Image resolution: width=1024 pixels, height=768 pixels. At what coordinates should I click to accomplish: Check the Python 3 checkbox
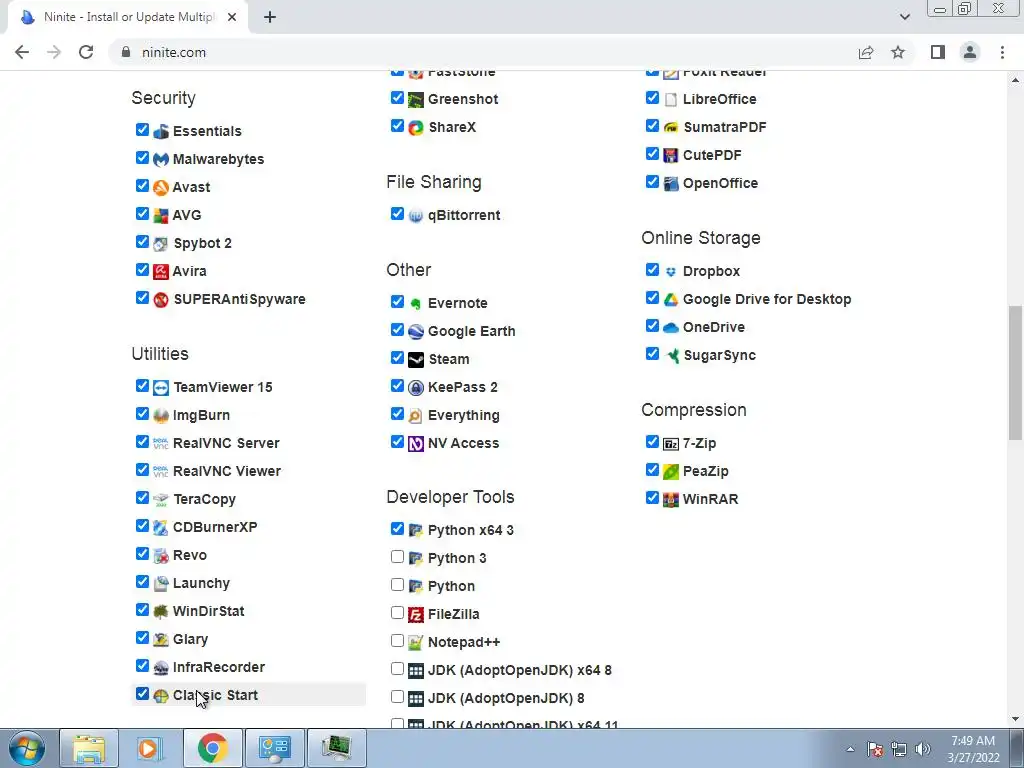click(397, 556)
